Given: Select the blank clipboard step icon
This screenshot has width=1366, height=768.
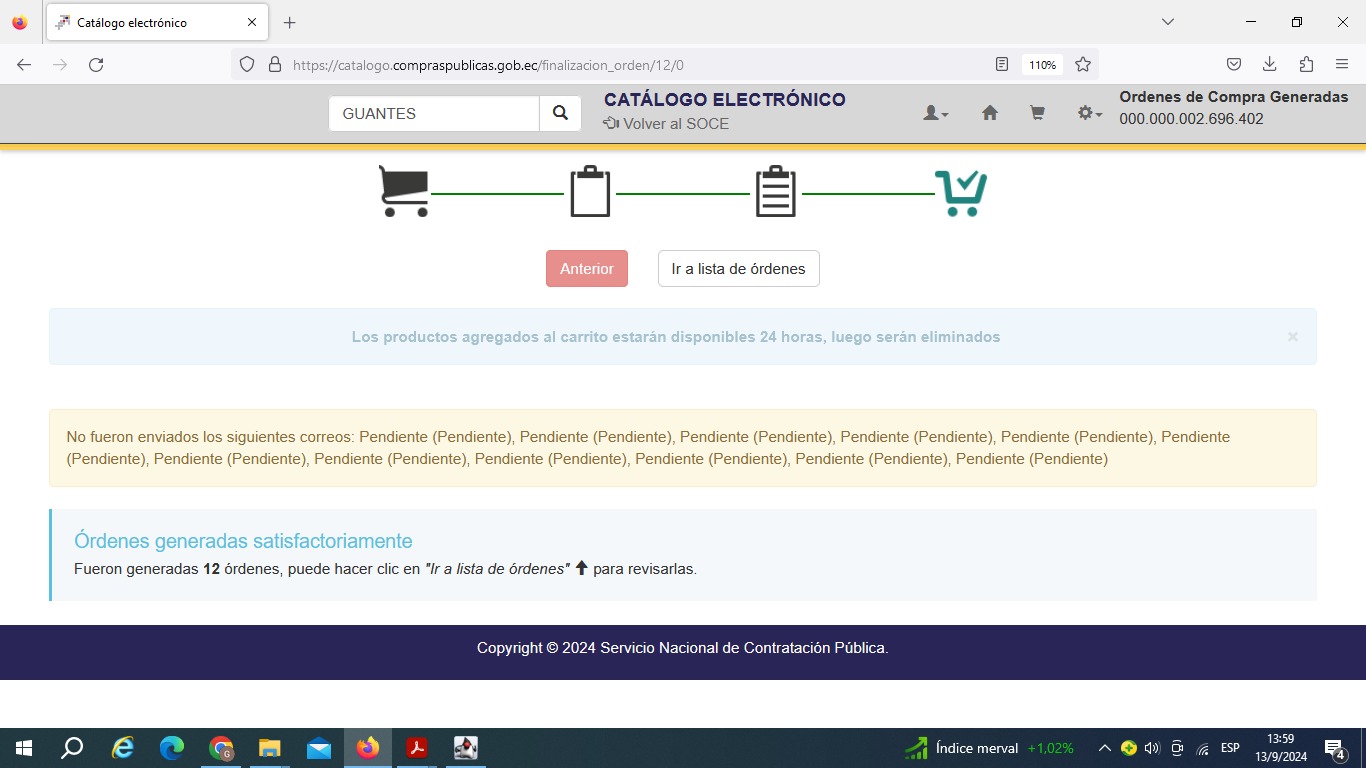Looking at the screenshot, I should pos(590,191).
